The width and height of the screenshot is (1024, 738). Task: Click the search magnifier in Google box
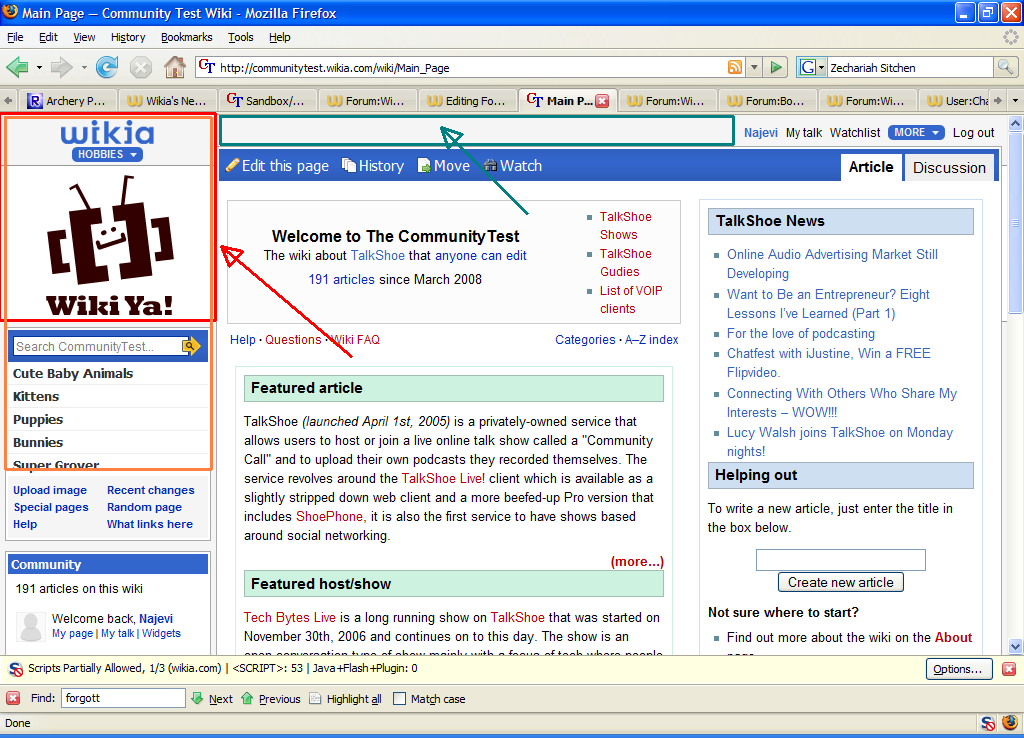1005,67
